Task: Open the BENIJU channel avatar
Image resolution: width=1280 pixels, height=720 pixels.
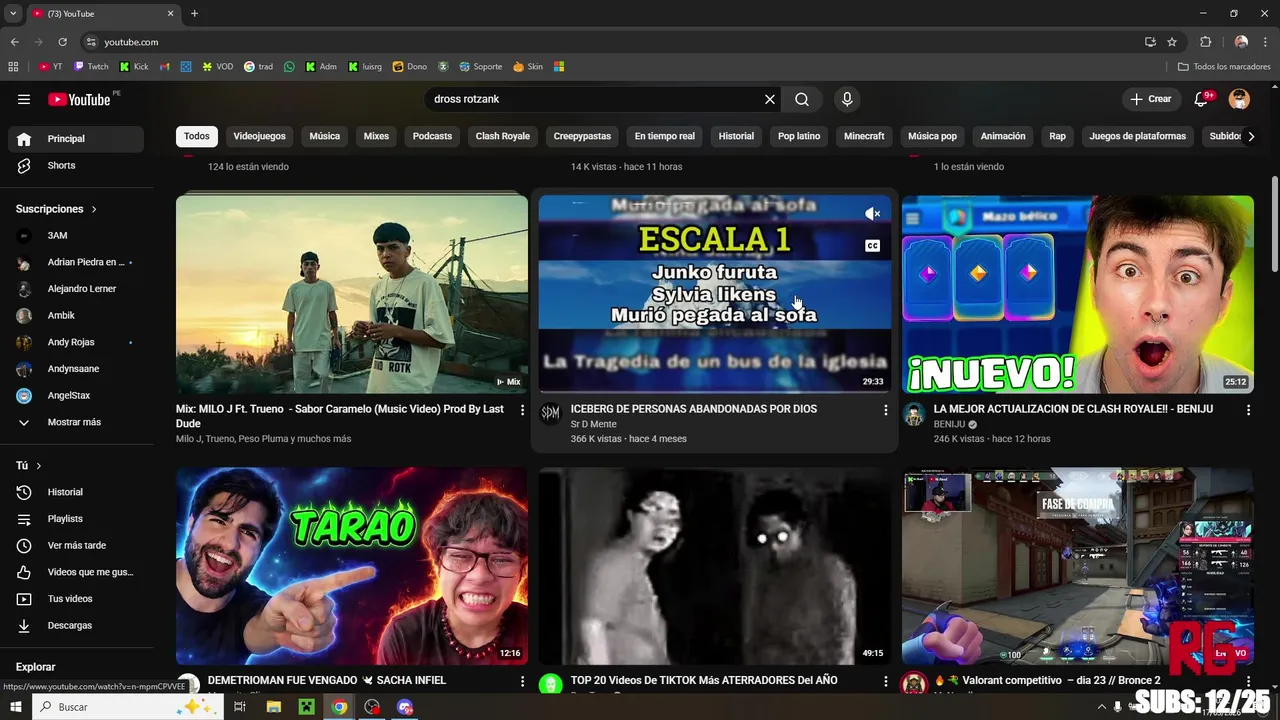Action: [x=914, y=414]
